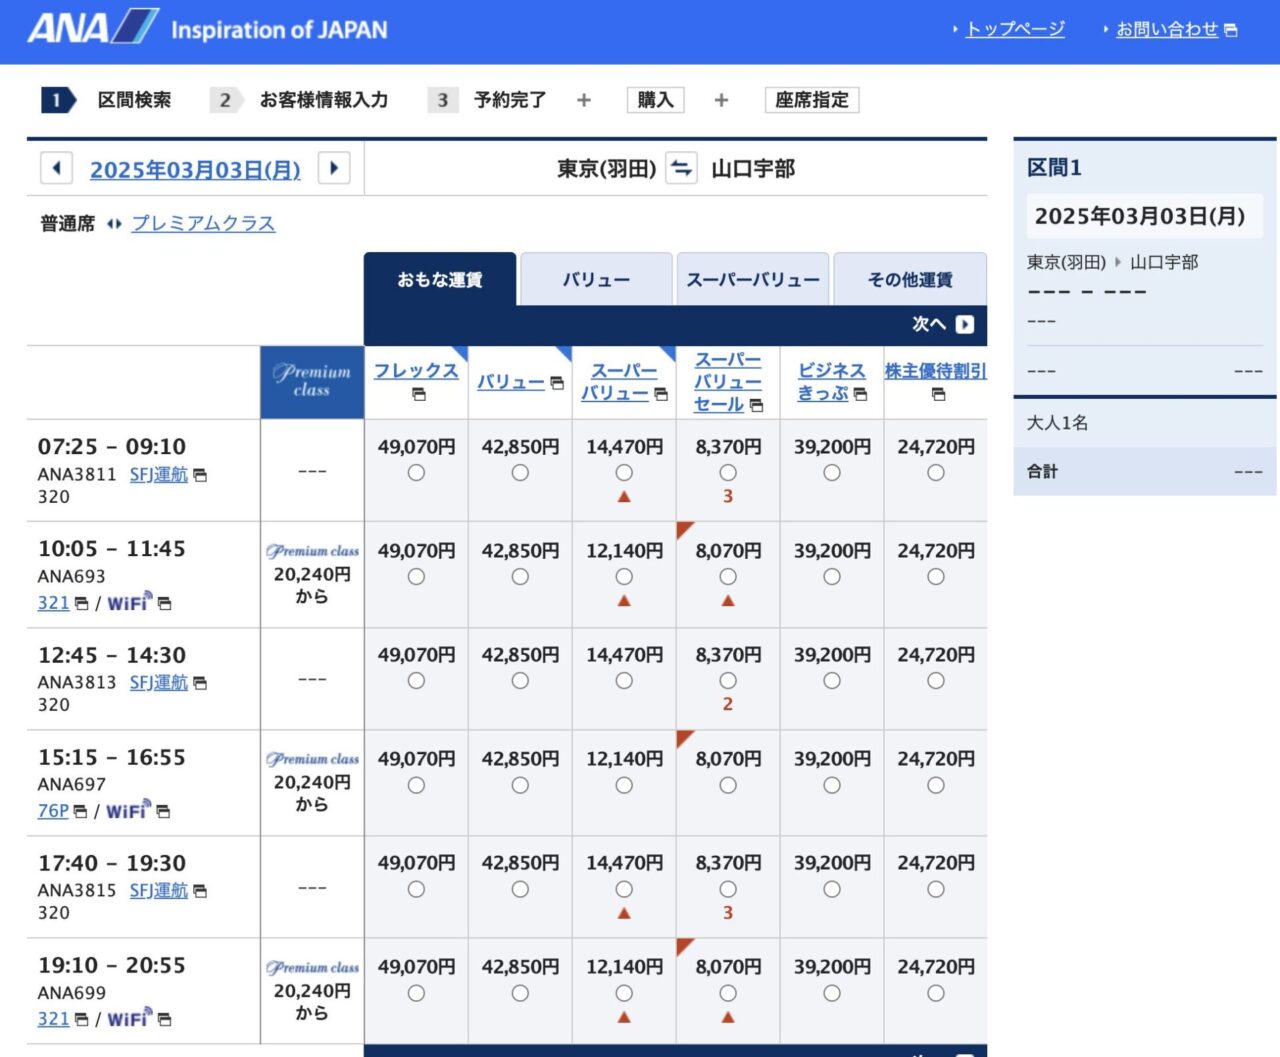
Task: Open 321 aircraft link for ANA693
Action: (54, 603)
